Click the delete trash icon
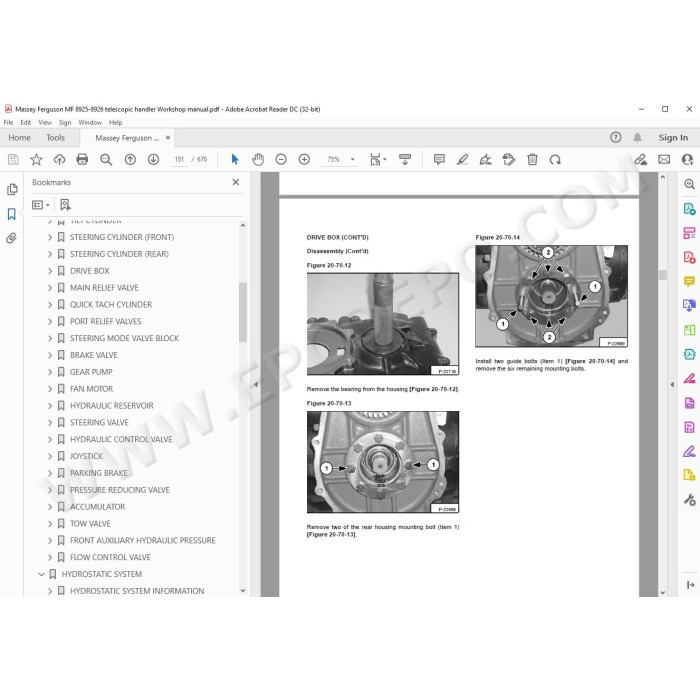This screenshot has width=700, height=700. coord(532,159)
